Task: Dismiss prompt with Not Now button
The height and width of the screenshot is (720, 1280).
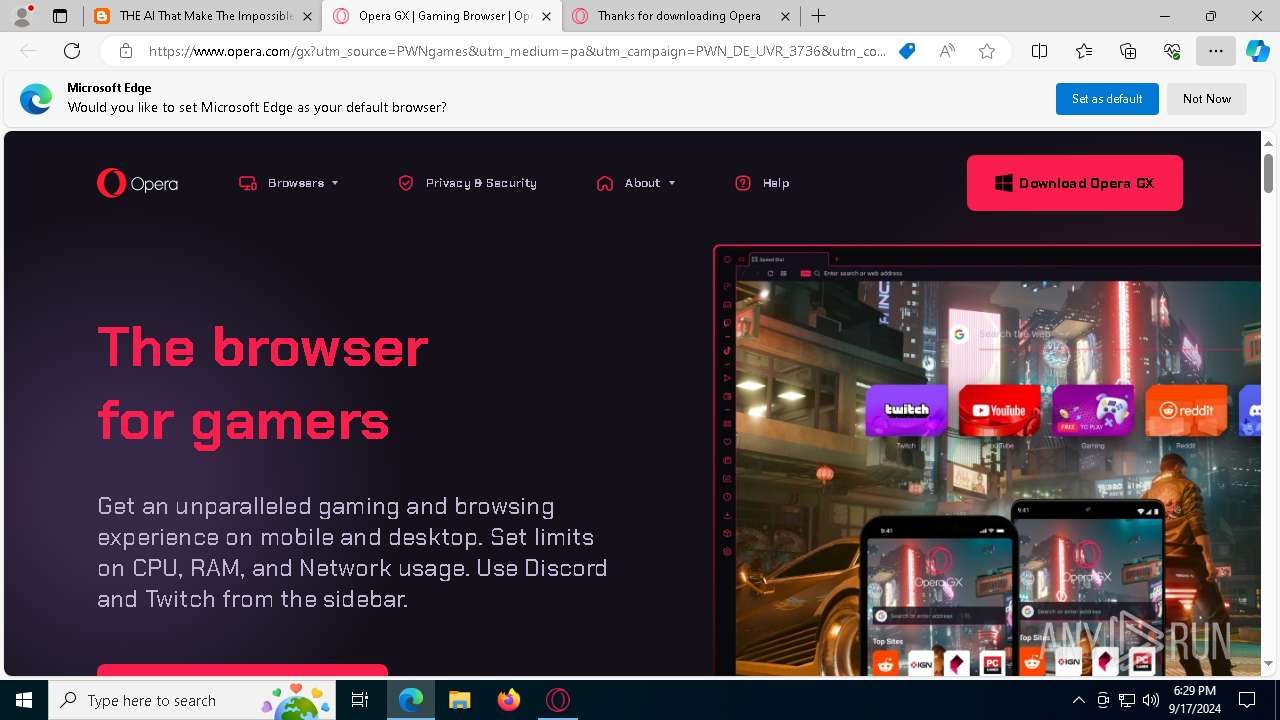Action: (x=1207, y=99)
